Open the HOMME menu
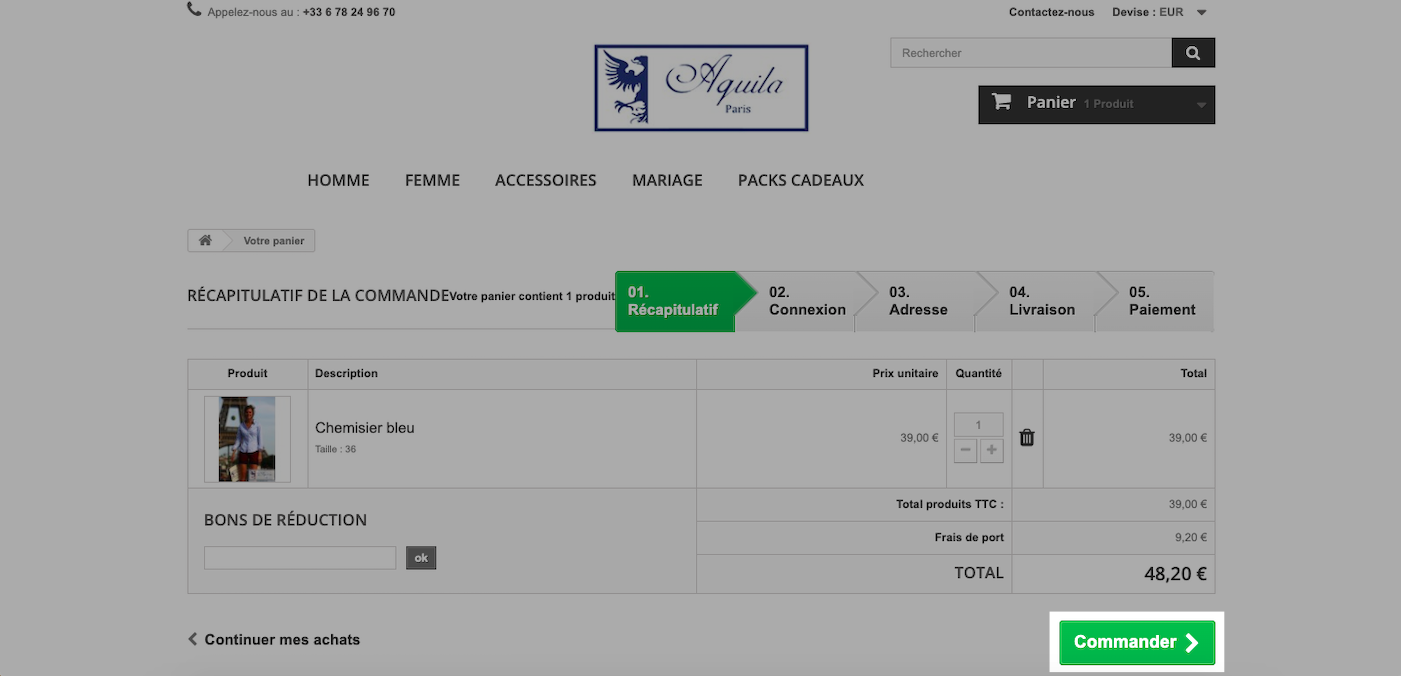1401x676 pixels. [x=338, y=180]
